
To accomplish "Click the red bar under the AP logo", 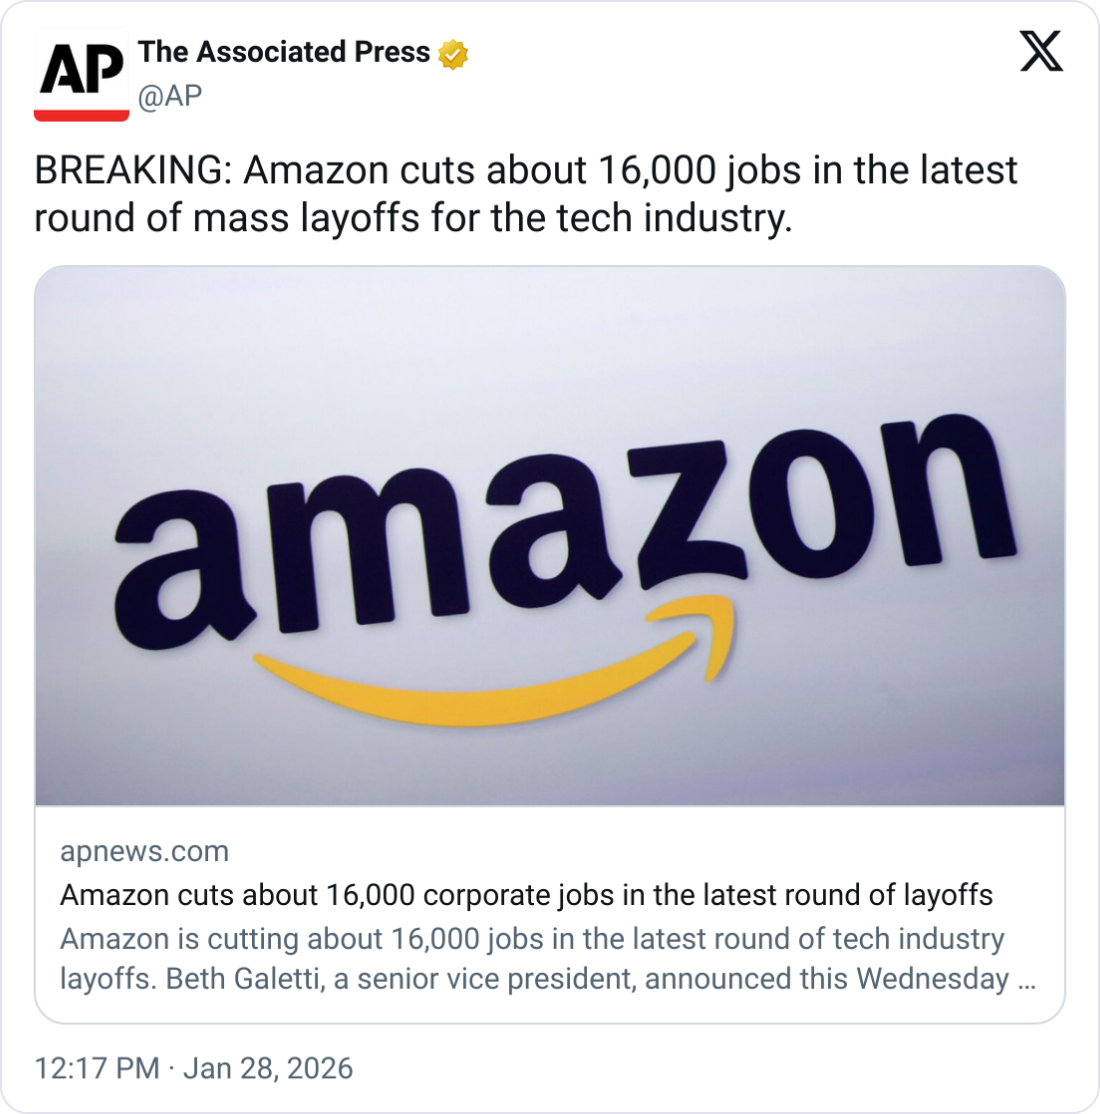I will point(81,115).
